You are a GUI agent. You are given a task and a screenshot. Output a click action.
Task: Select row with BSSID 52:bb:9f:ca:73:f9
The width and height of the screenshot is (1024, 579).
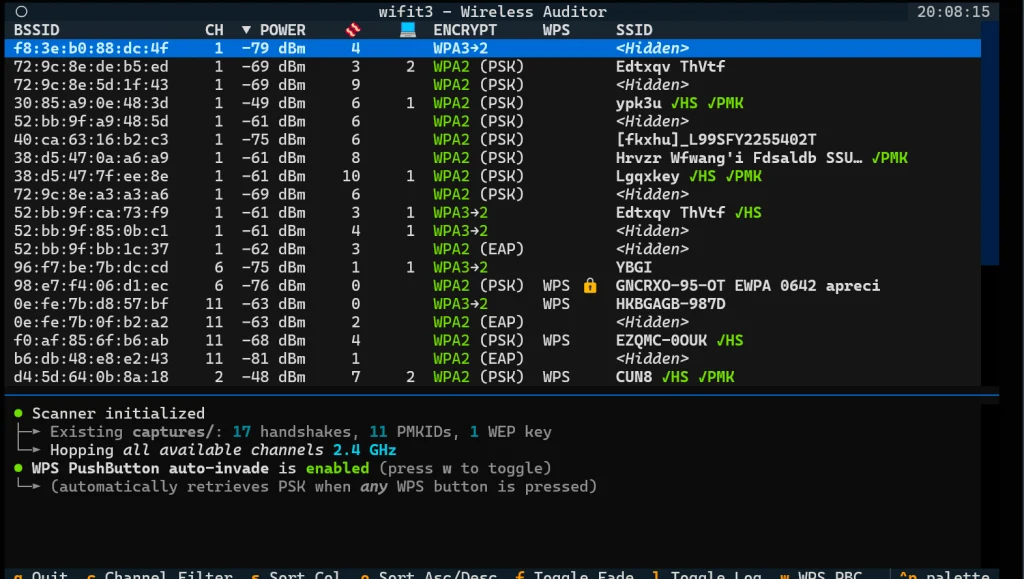pyautogui.click(x=492, y=213)
